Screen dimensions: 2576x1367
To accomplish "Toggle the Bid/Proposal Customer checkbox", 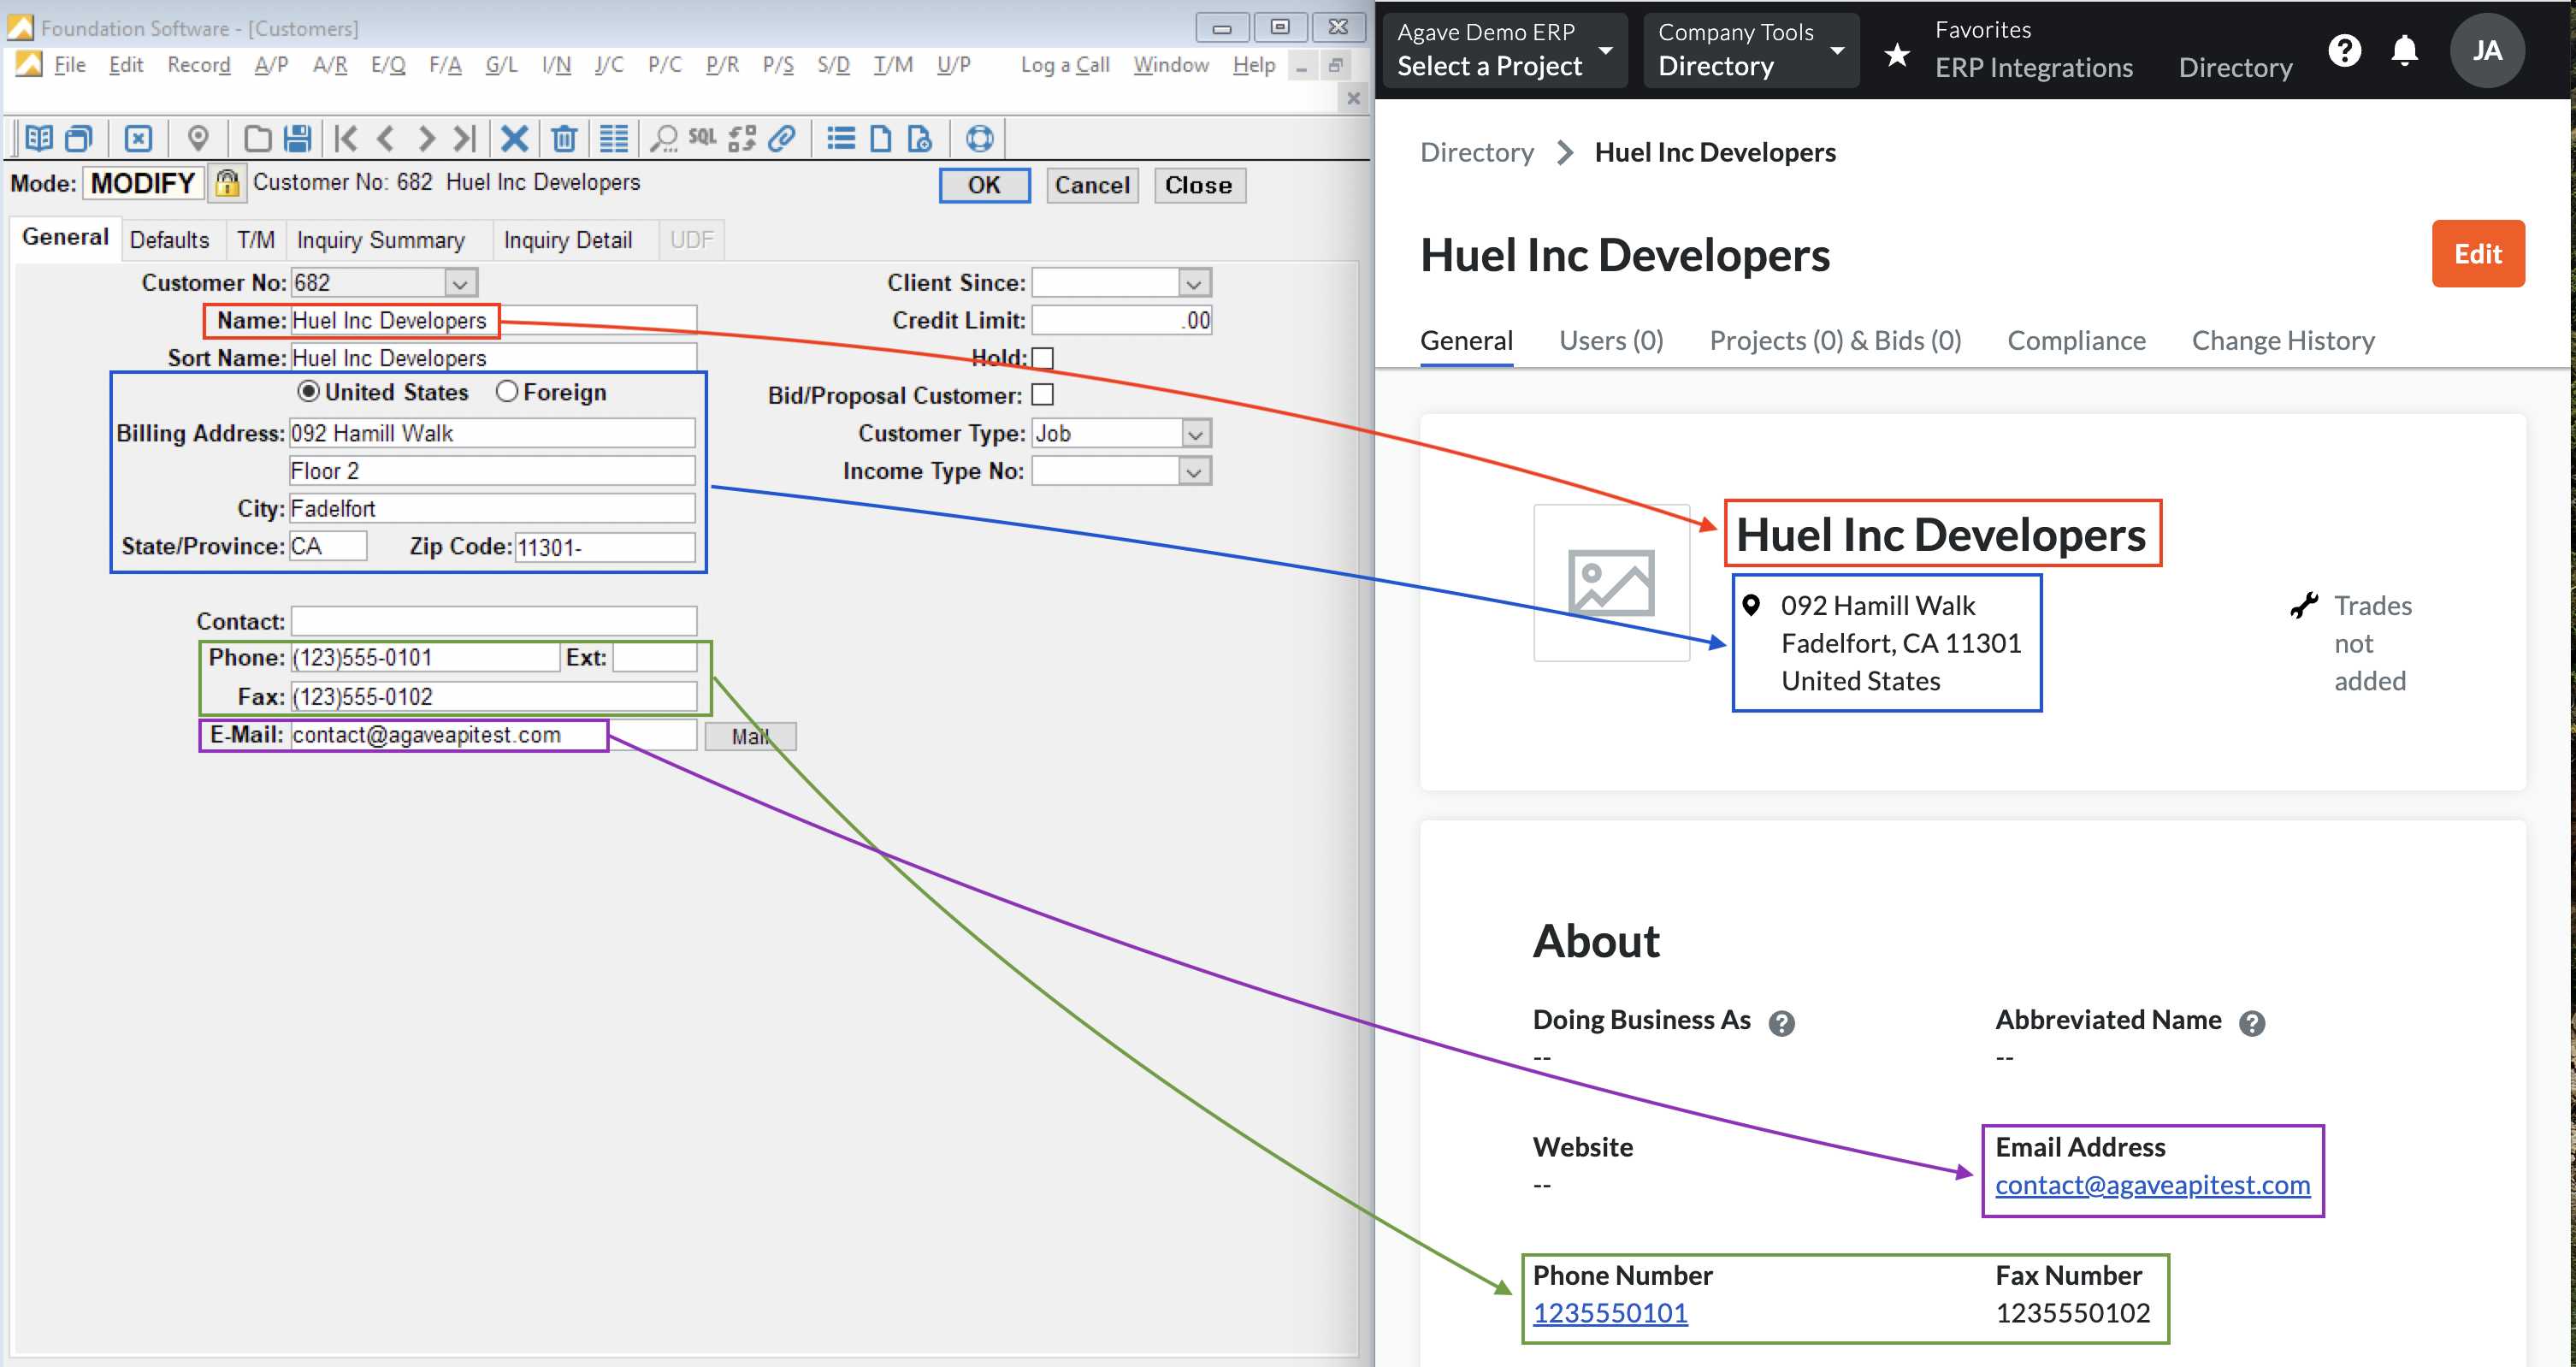I will click(1043, 395).
